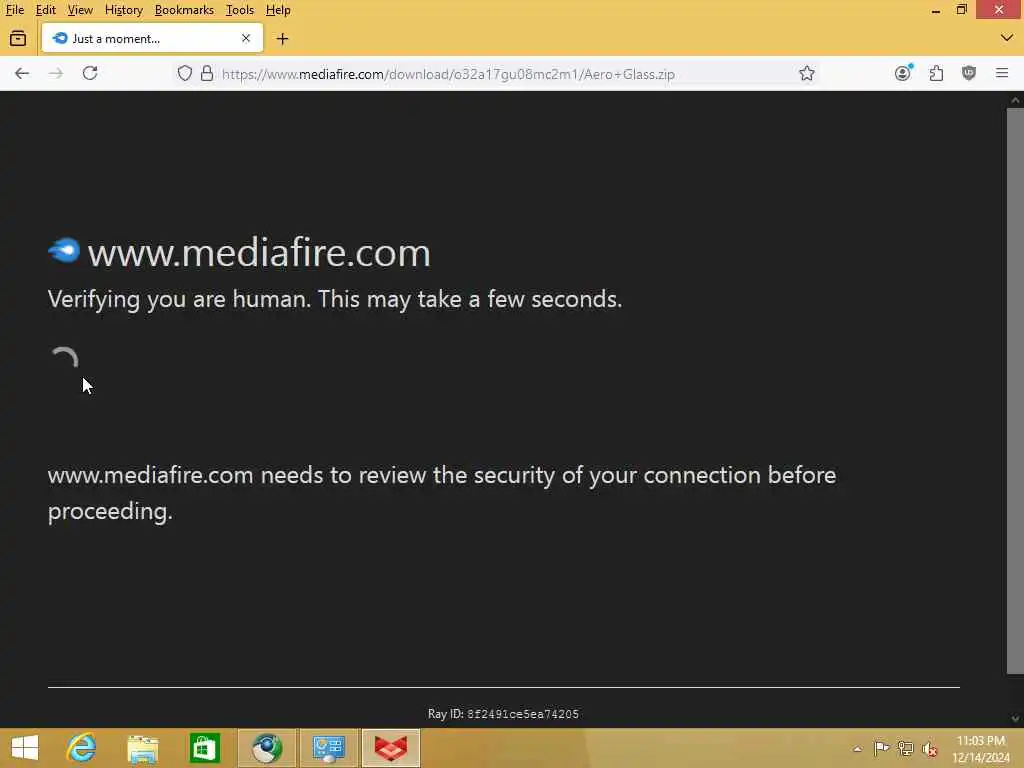
Task: Launch Internet Explorer from the taskbar
Action: click(81, 748)
